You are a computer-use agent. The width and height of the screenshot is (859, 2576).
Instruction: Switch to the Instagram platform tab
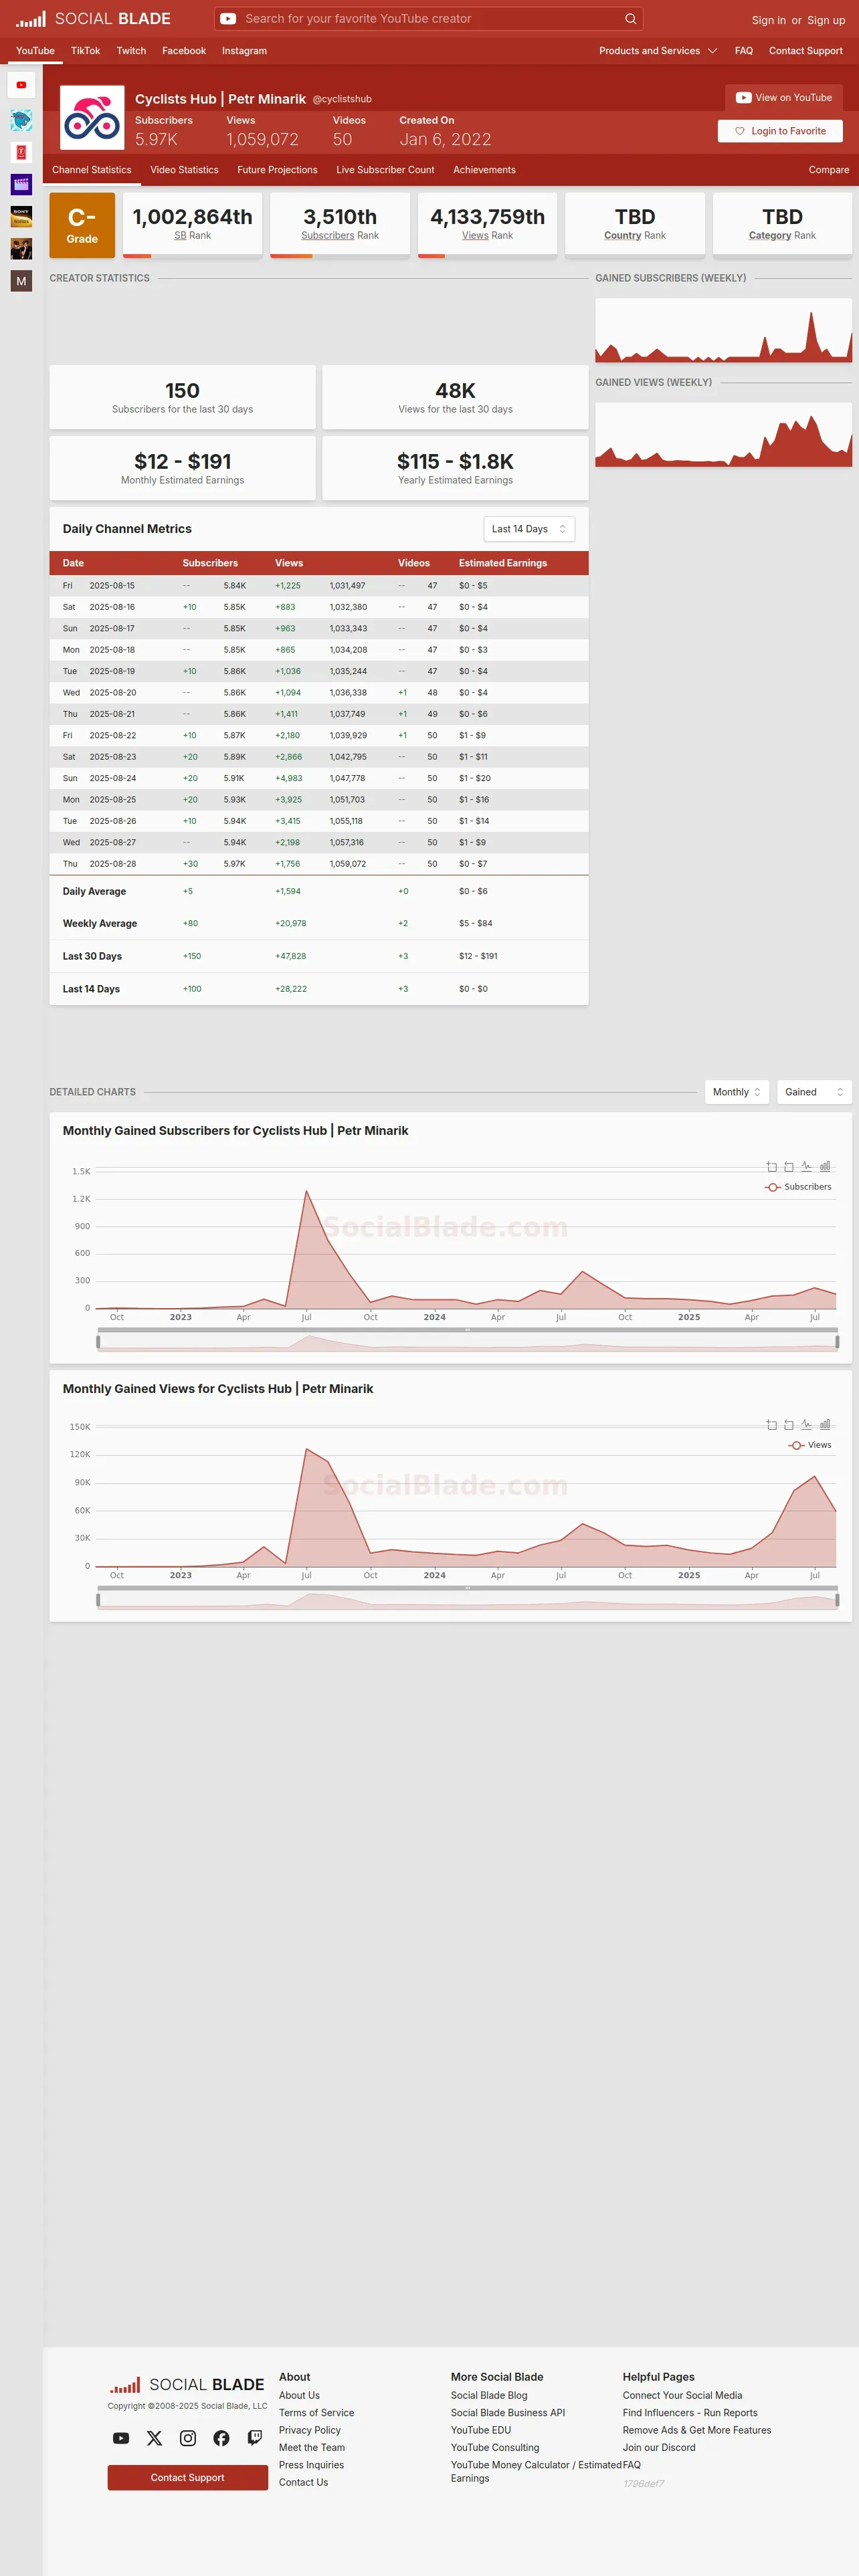click(x=244, y=51)
